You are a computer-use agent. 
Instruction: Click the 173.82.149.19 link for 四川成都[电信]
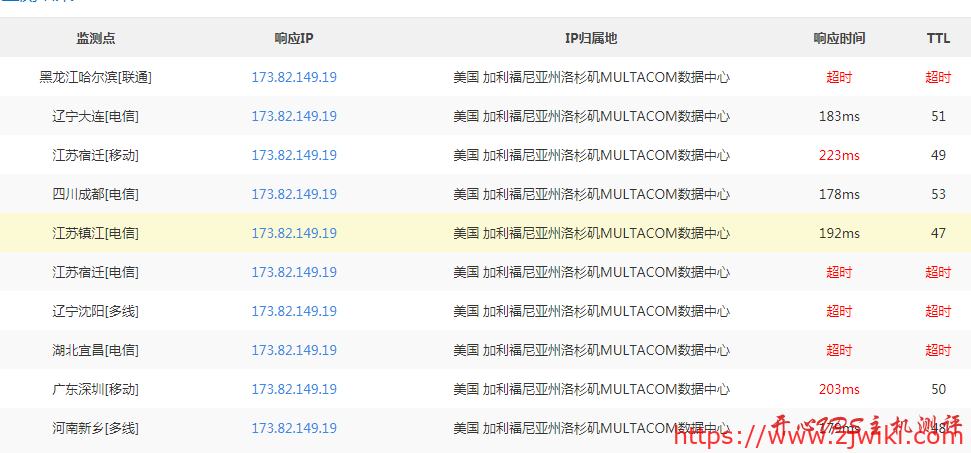pyautogui.click(x=294, y=194)
